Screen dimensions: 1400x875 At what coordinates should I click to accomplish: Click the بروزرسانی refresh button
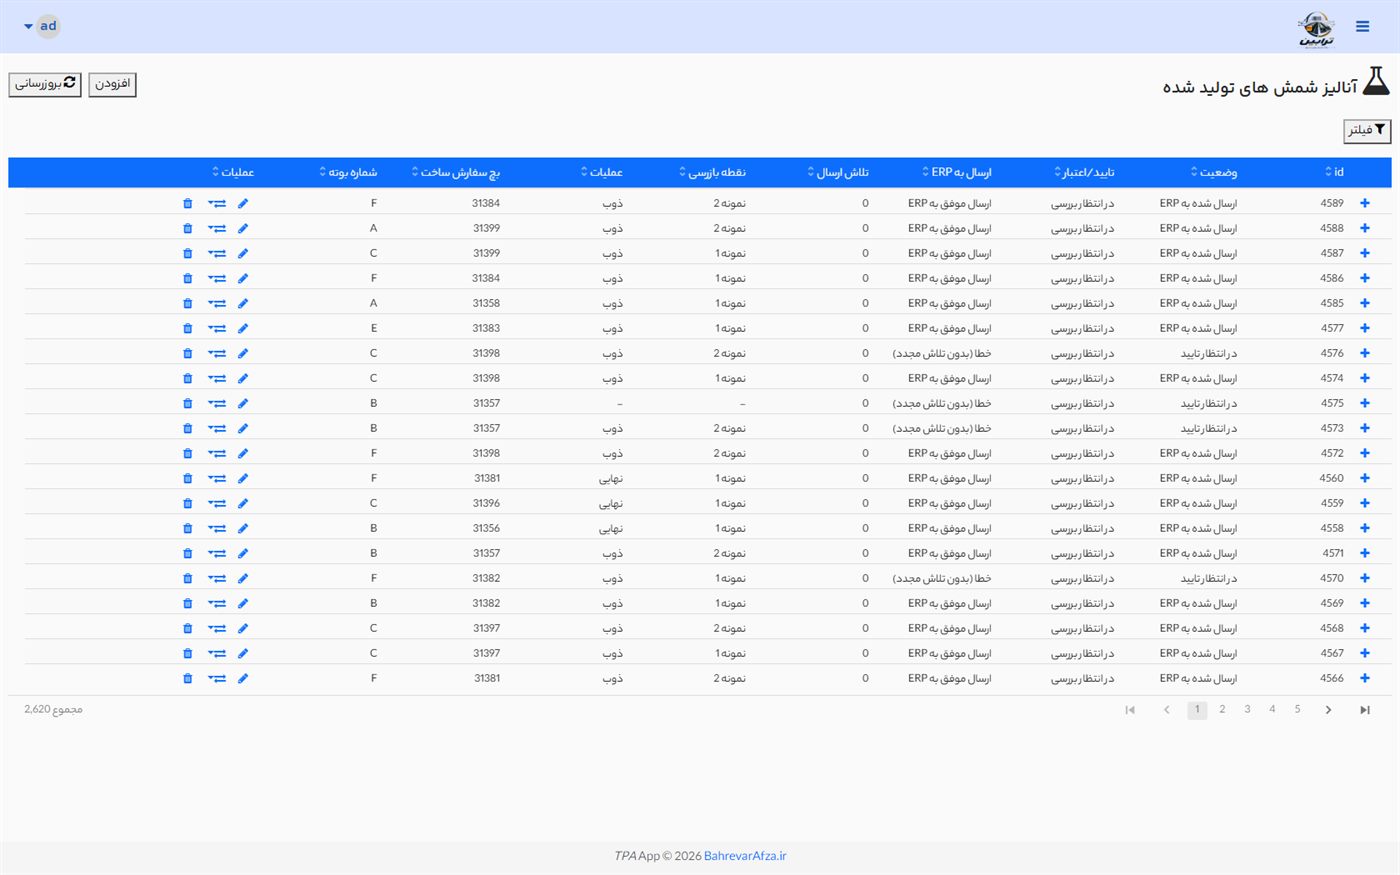coord(45,84)
